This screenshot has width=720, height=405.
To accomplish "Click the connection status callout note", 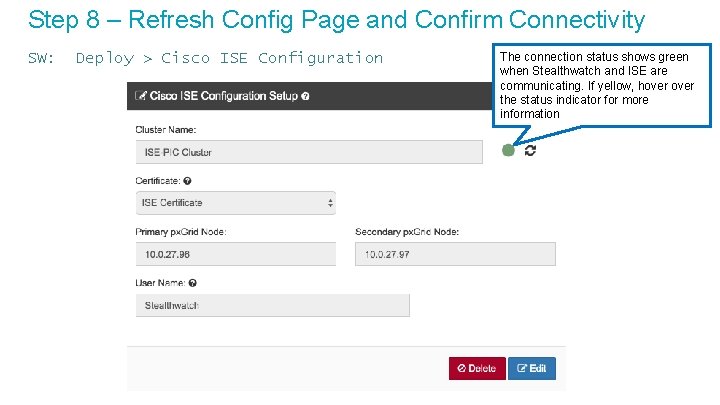I will (604, 86).
